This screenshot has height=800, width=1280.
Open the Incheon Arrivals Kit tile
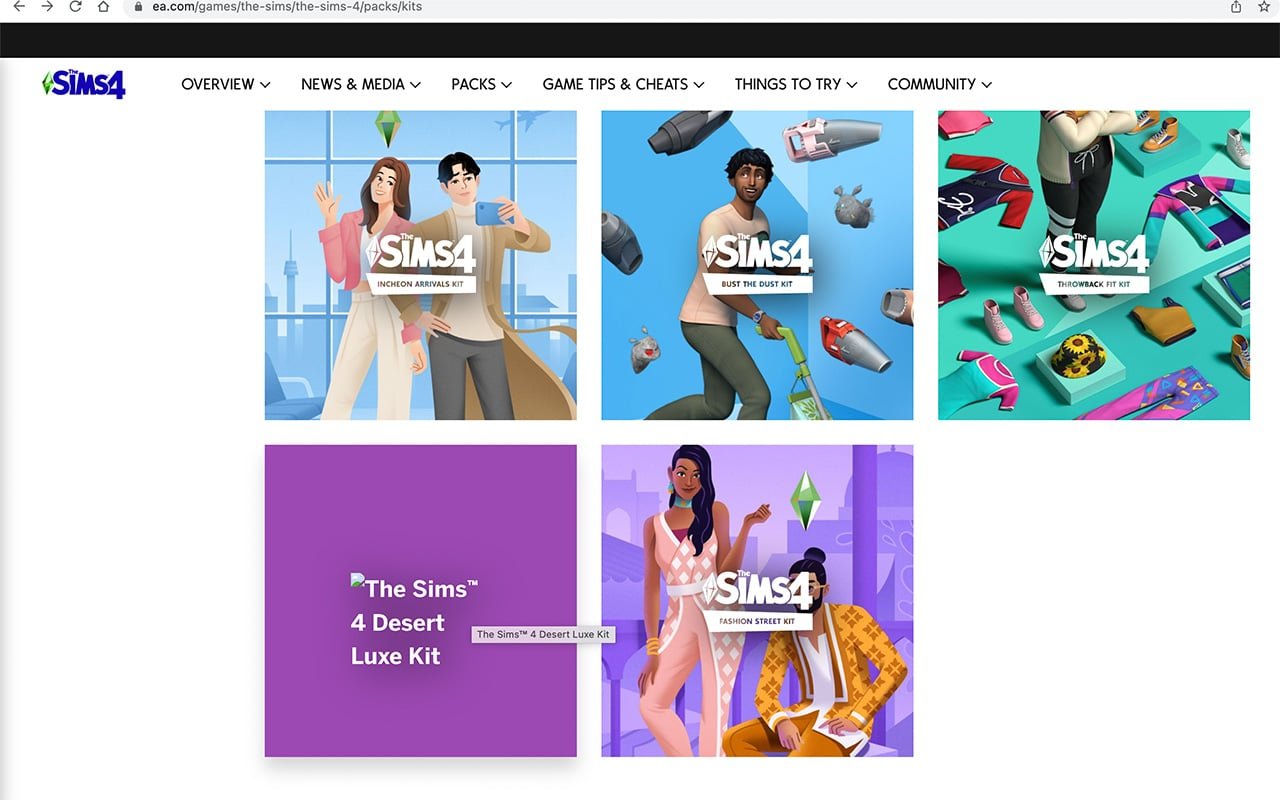(x=421, y=265)
